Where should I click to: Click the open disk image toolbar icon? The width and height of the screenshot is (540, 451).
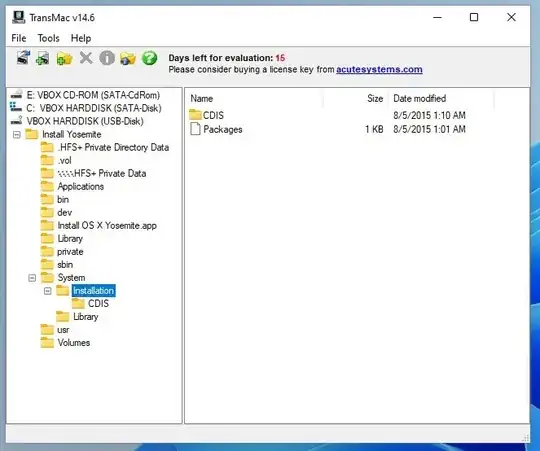pos(23,58)
